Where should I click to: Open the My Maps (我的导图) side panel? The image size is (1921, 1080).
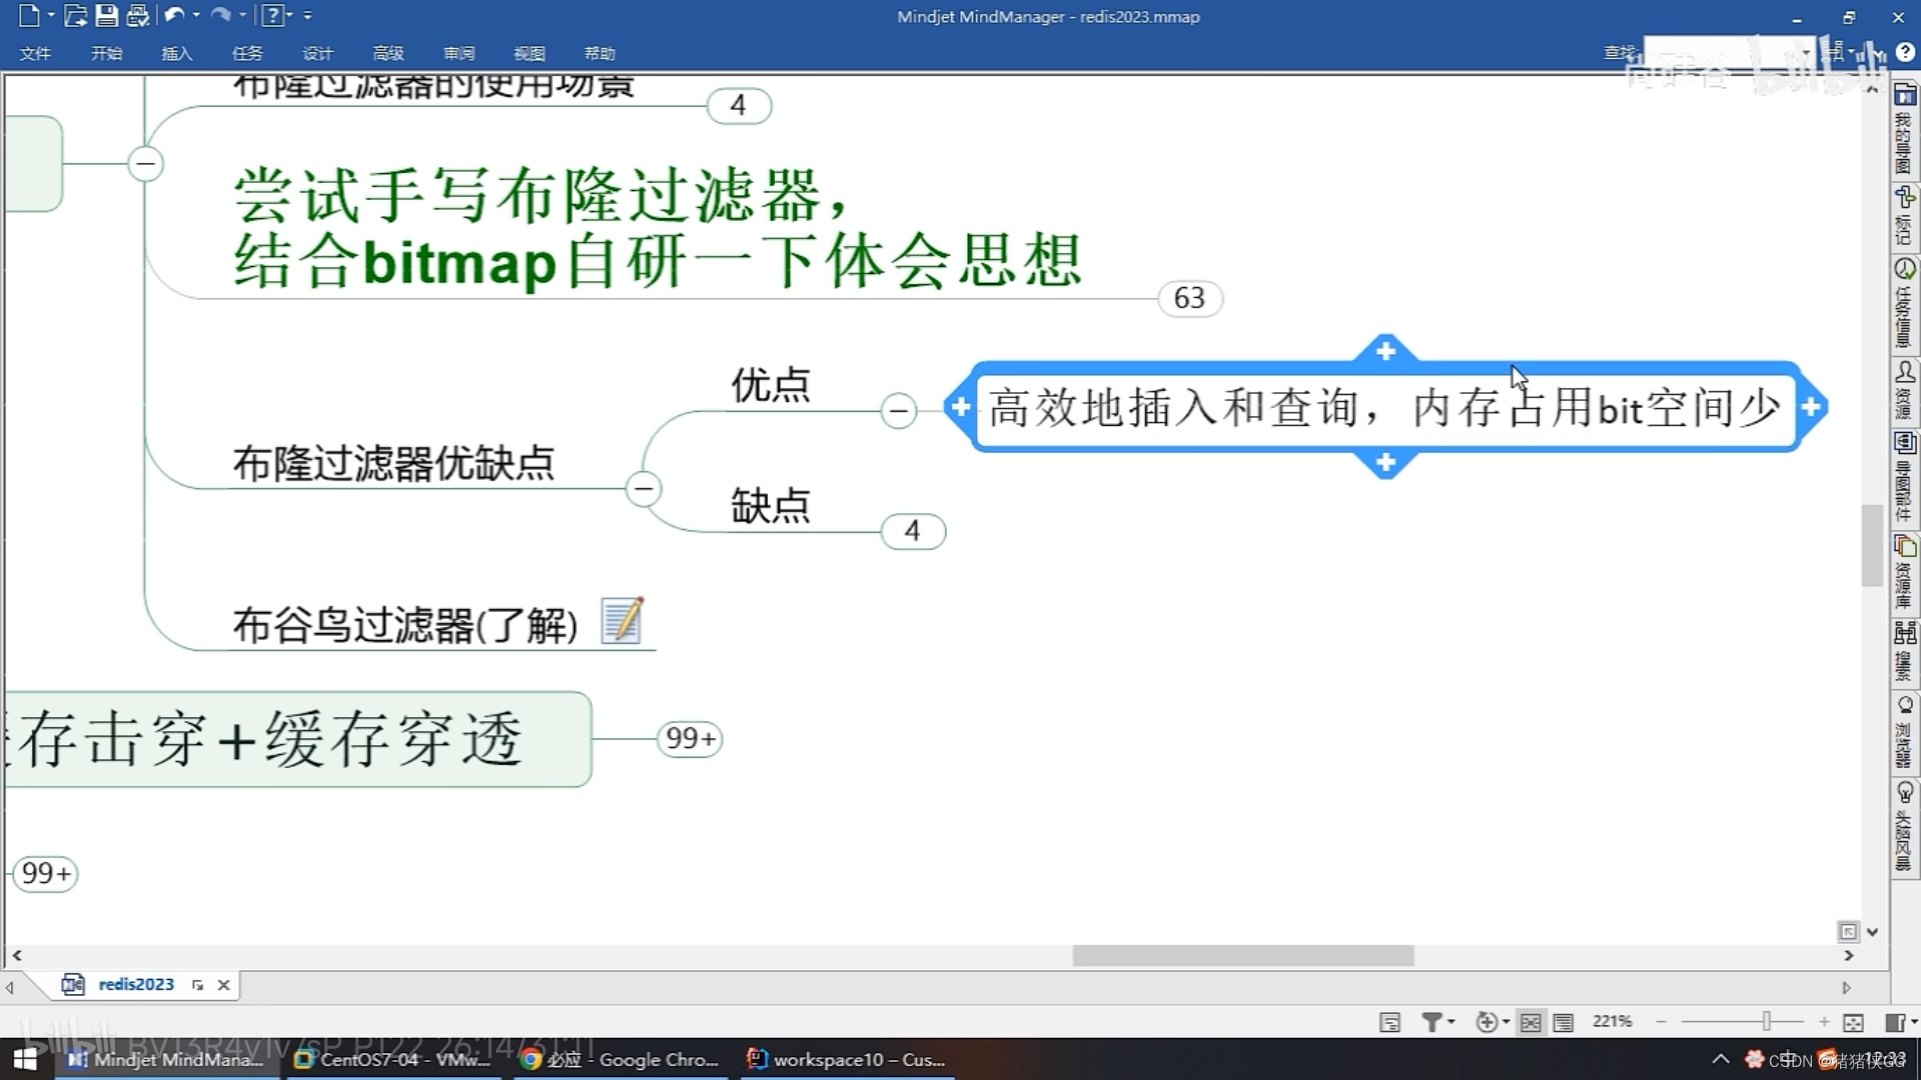pos(1905,130)
